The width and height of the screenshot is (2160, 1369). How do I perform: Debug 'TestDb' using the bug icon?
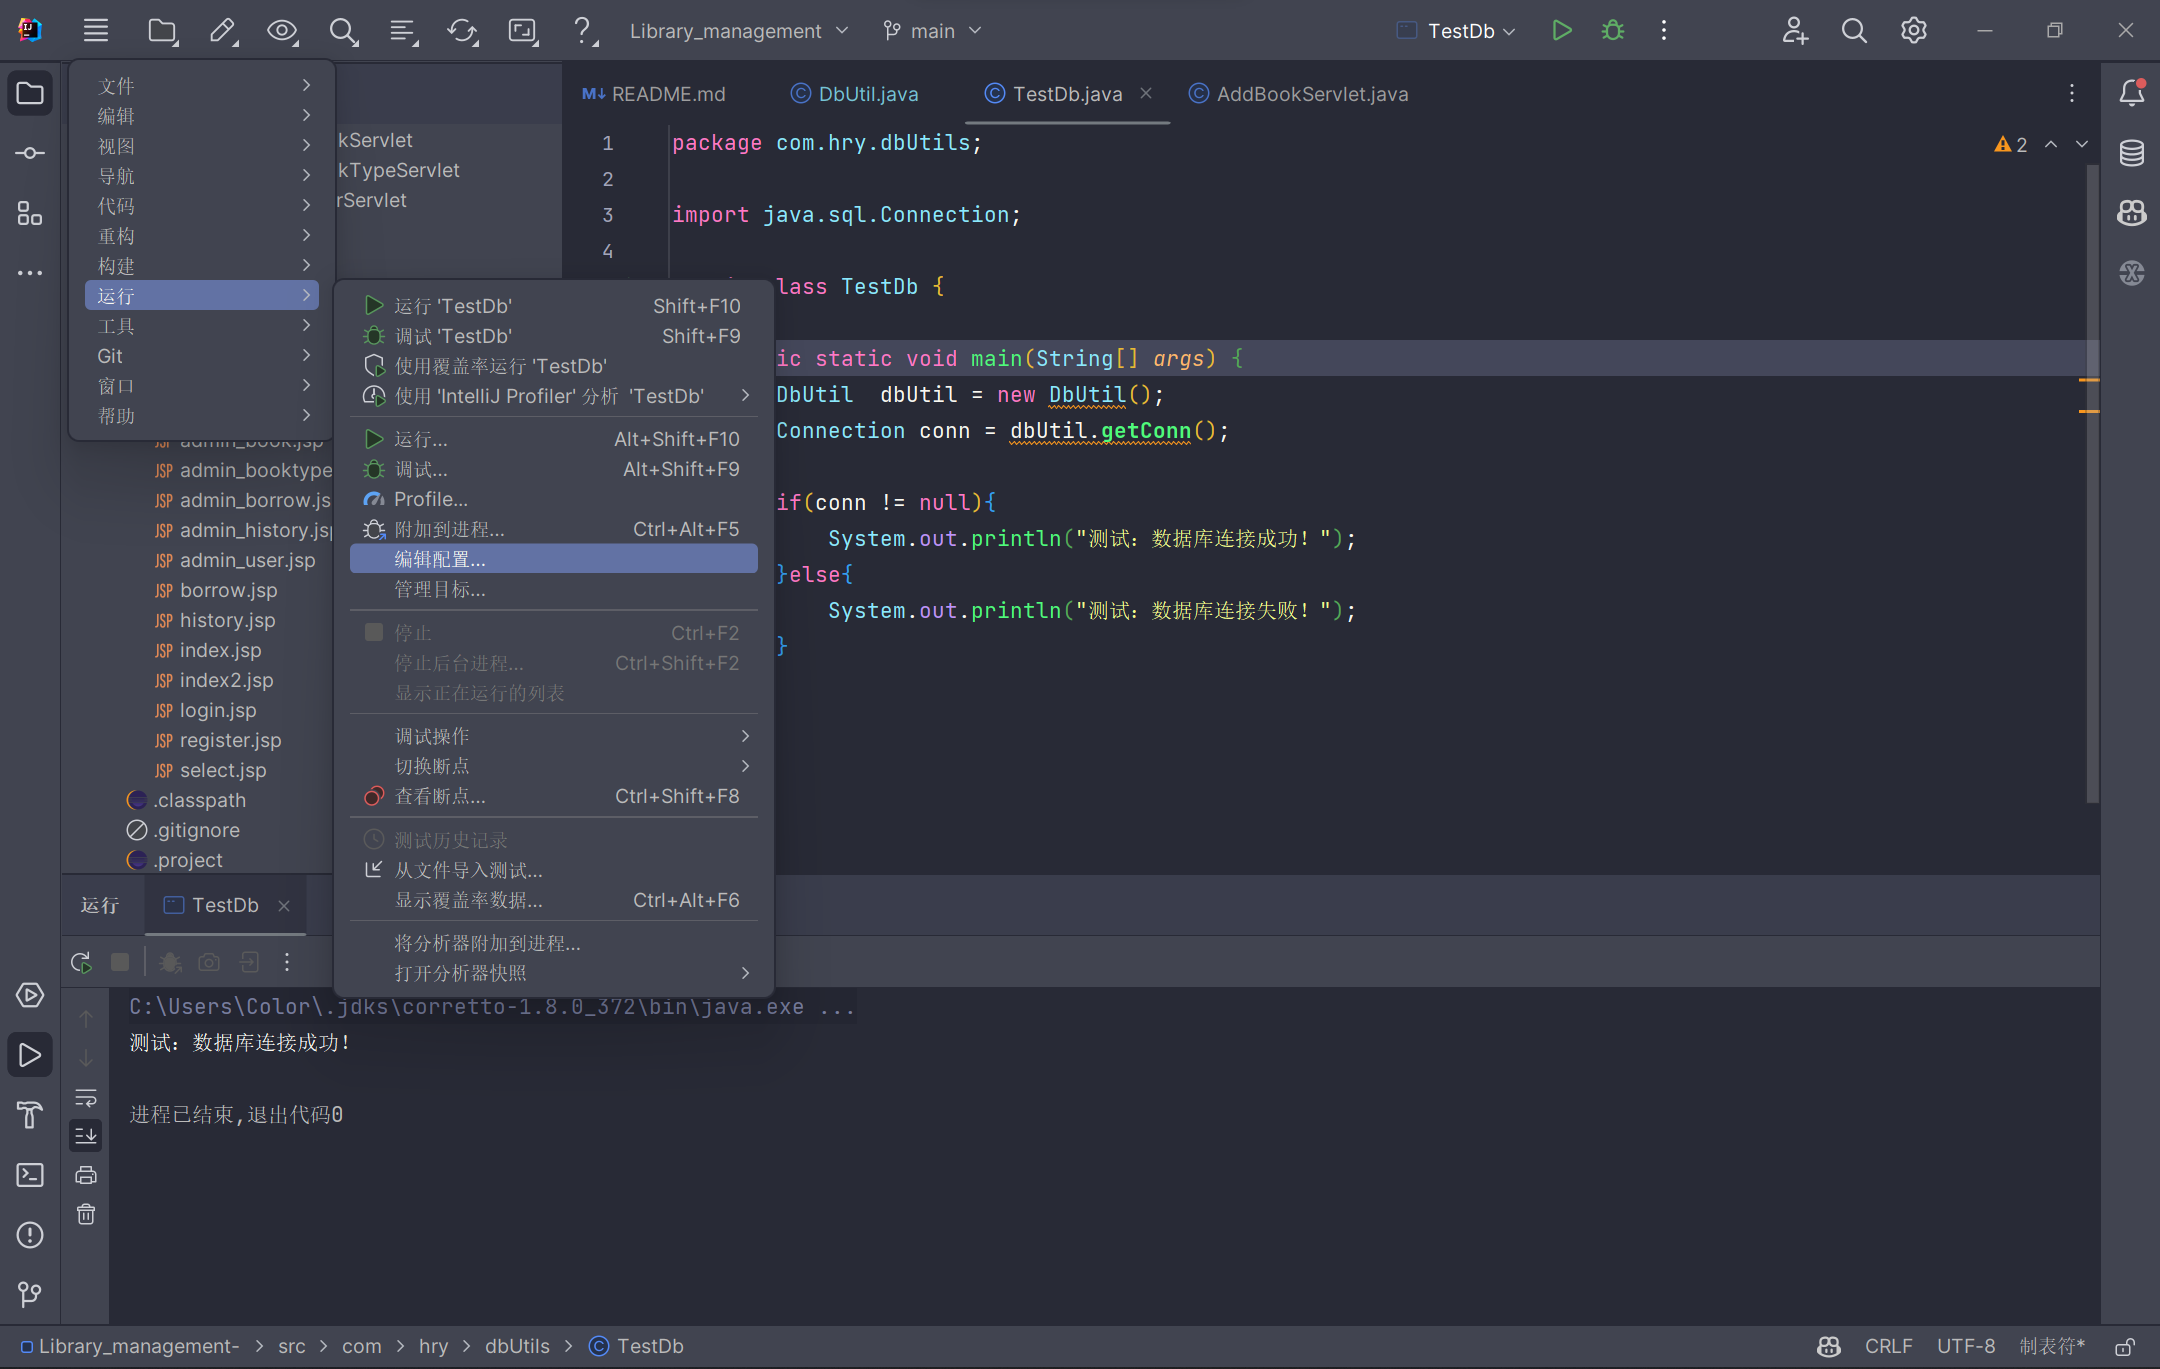click(x=1612, y=30)
